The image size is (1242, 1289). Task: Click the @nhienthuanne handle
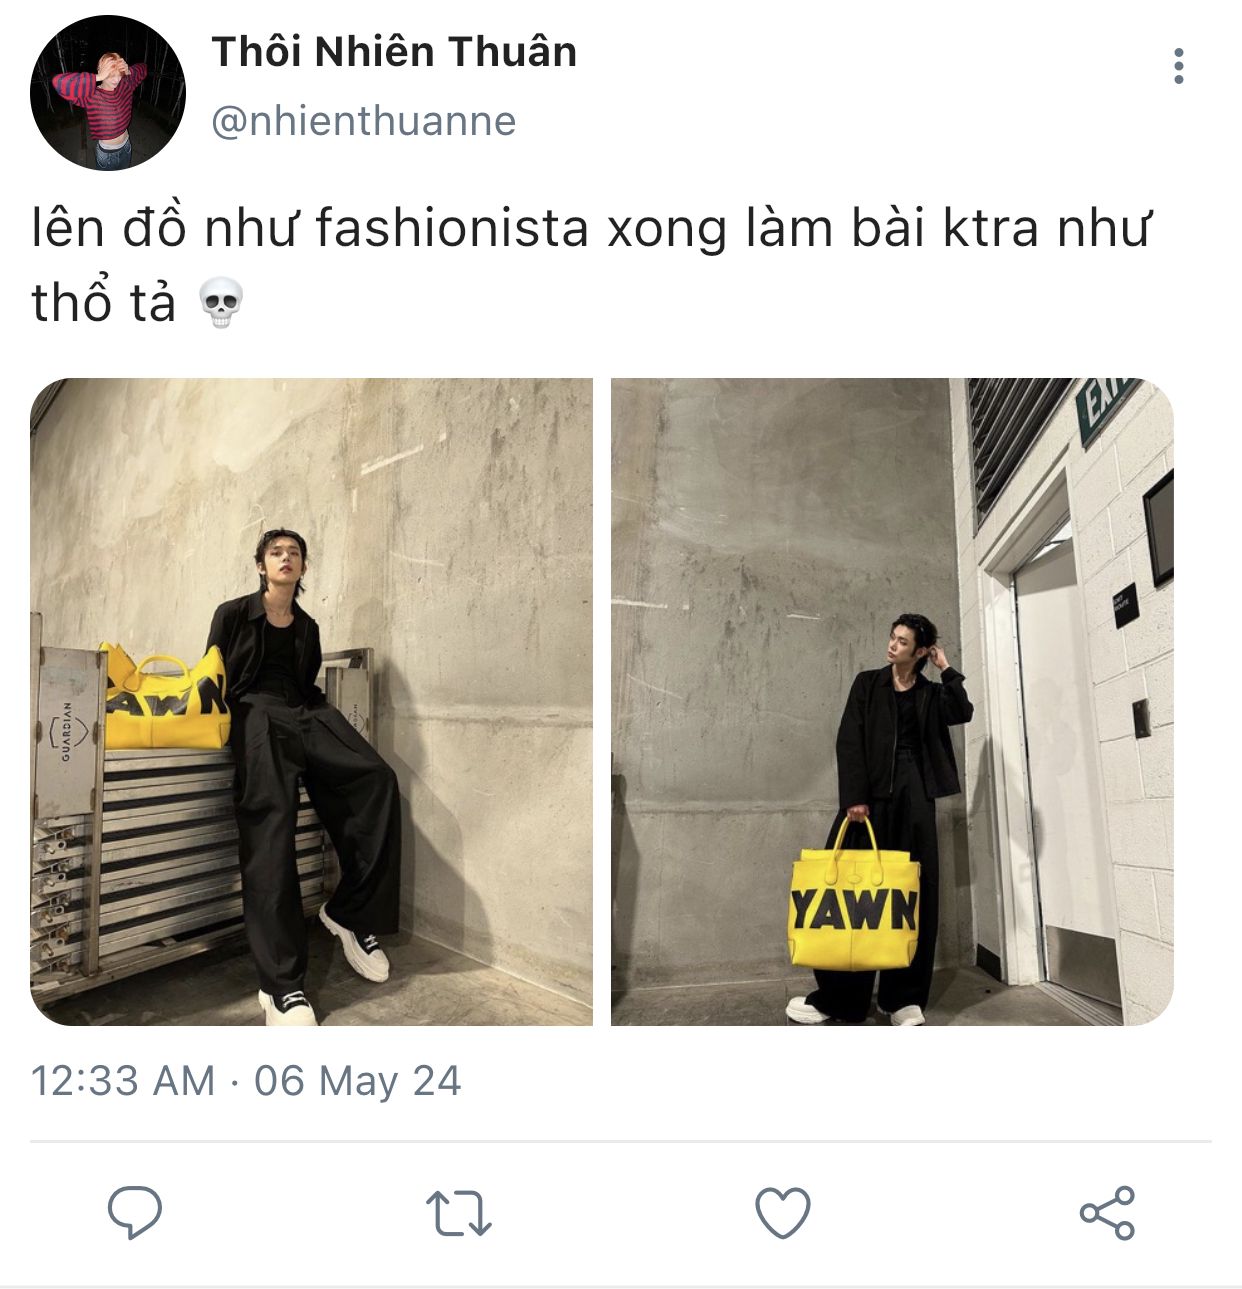click(x=364, y=121)
